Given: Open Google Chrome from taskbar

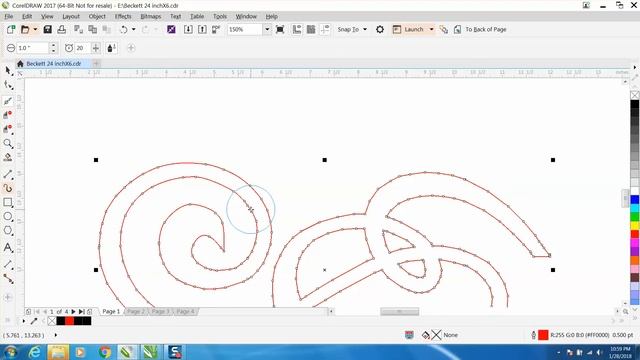Looking at the screenshot, I should (x=104, y=352).
